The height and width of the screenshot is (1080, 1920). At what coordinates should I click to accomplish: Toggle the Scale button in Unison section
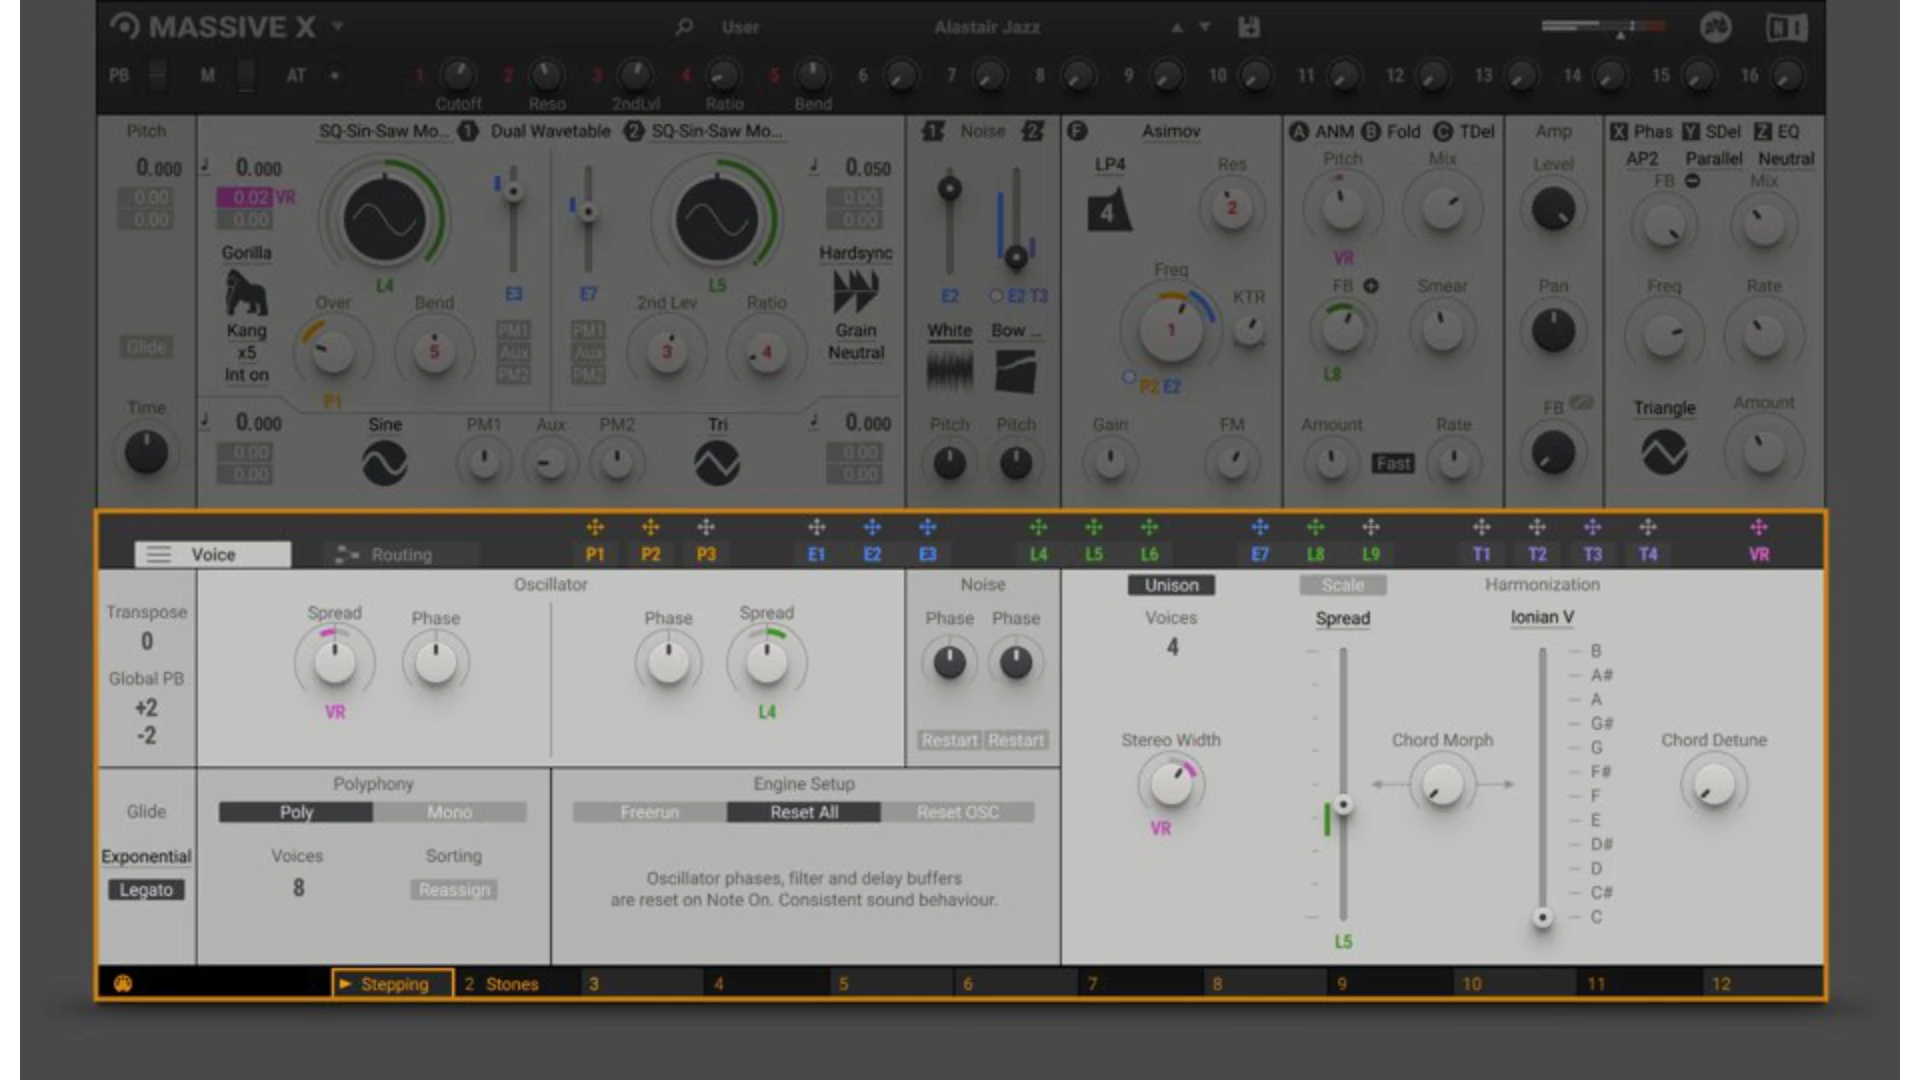point(1342,585)
